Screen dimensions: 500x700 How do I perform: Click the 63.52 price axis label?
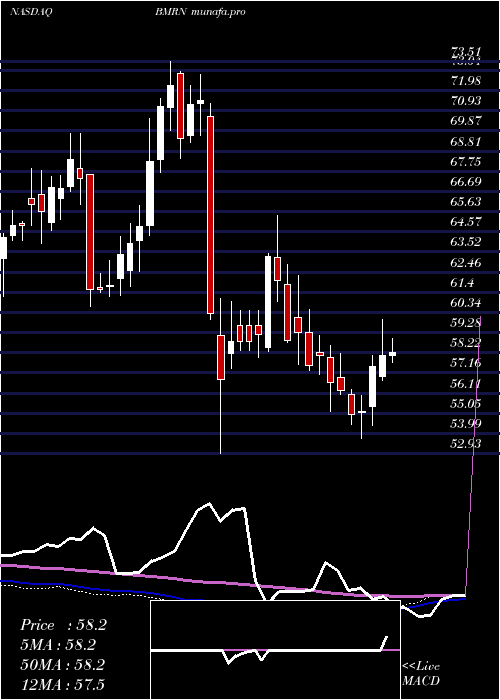467,242
